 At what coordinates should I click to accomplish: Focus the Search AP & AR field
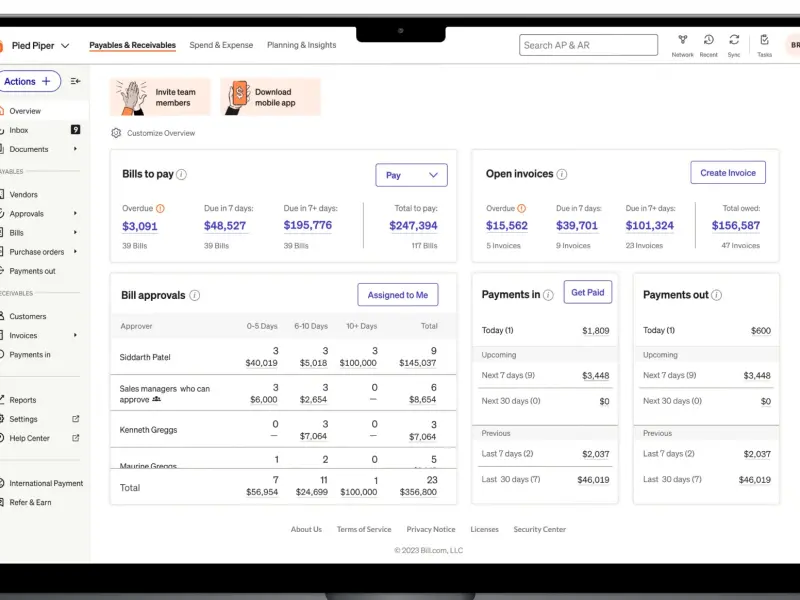pyautogui.click(x=588, y=45)
